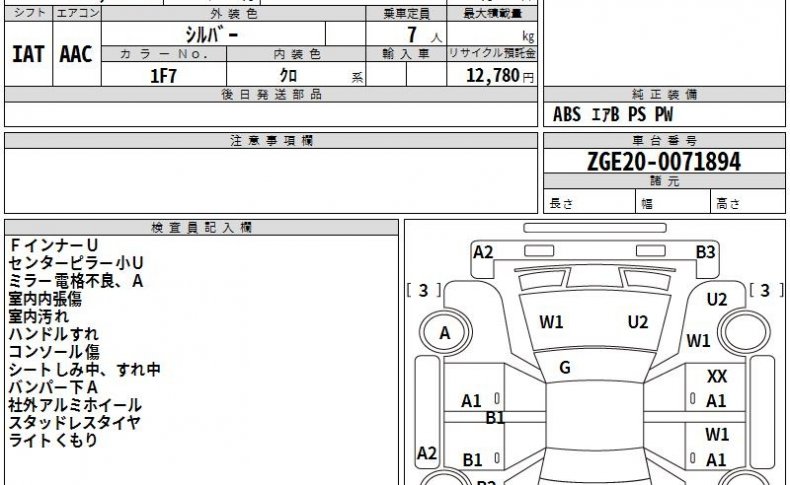
Task: Click the '外装色' header
Action: [234, 14]
